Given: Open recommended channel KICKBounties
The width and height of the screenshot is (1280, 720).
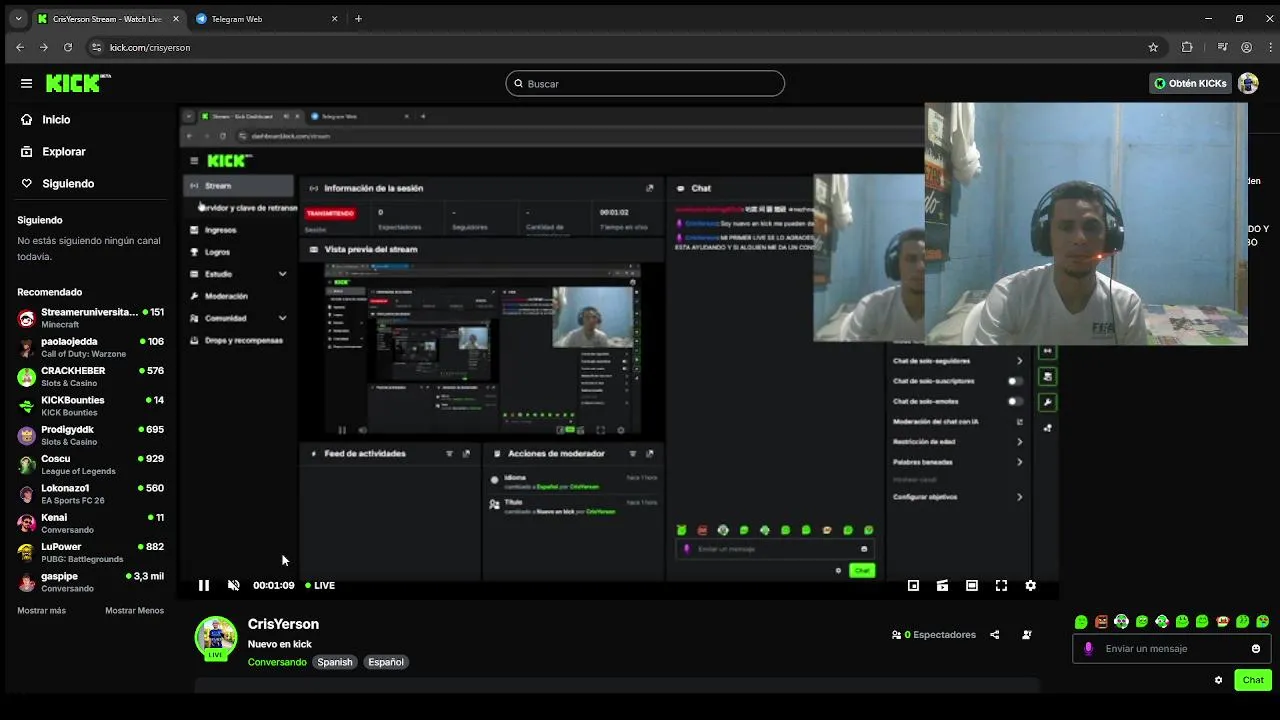Looking at the screenshot, I should (x=90, y=406).
